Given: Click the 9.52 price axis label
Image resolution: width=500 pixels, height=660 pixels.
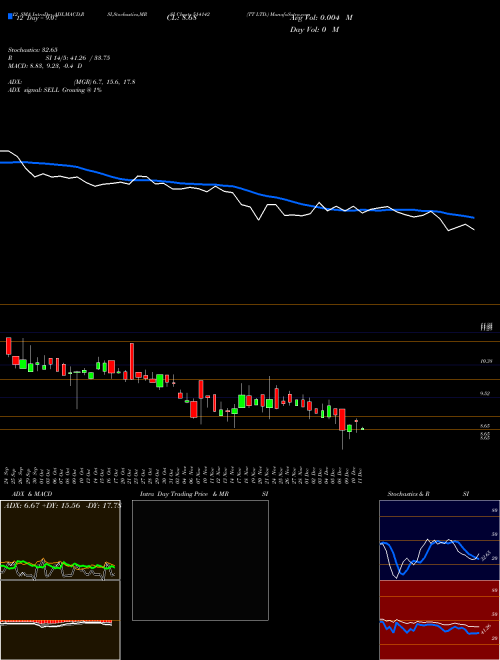Looking at the screenshot, I should (486, 394).
